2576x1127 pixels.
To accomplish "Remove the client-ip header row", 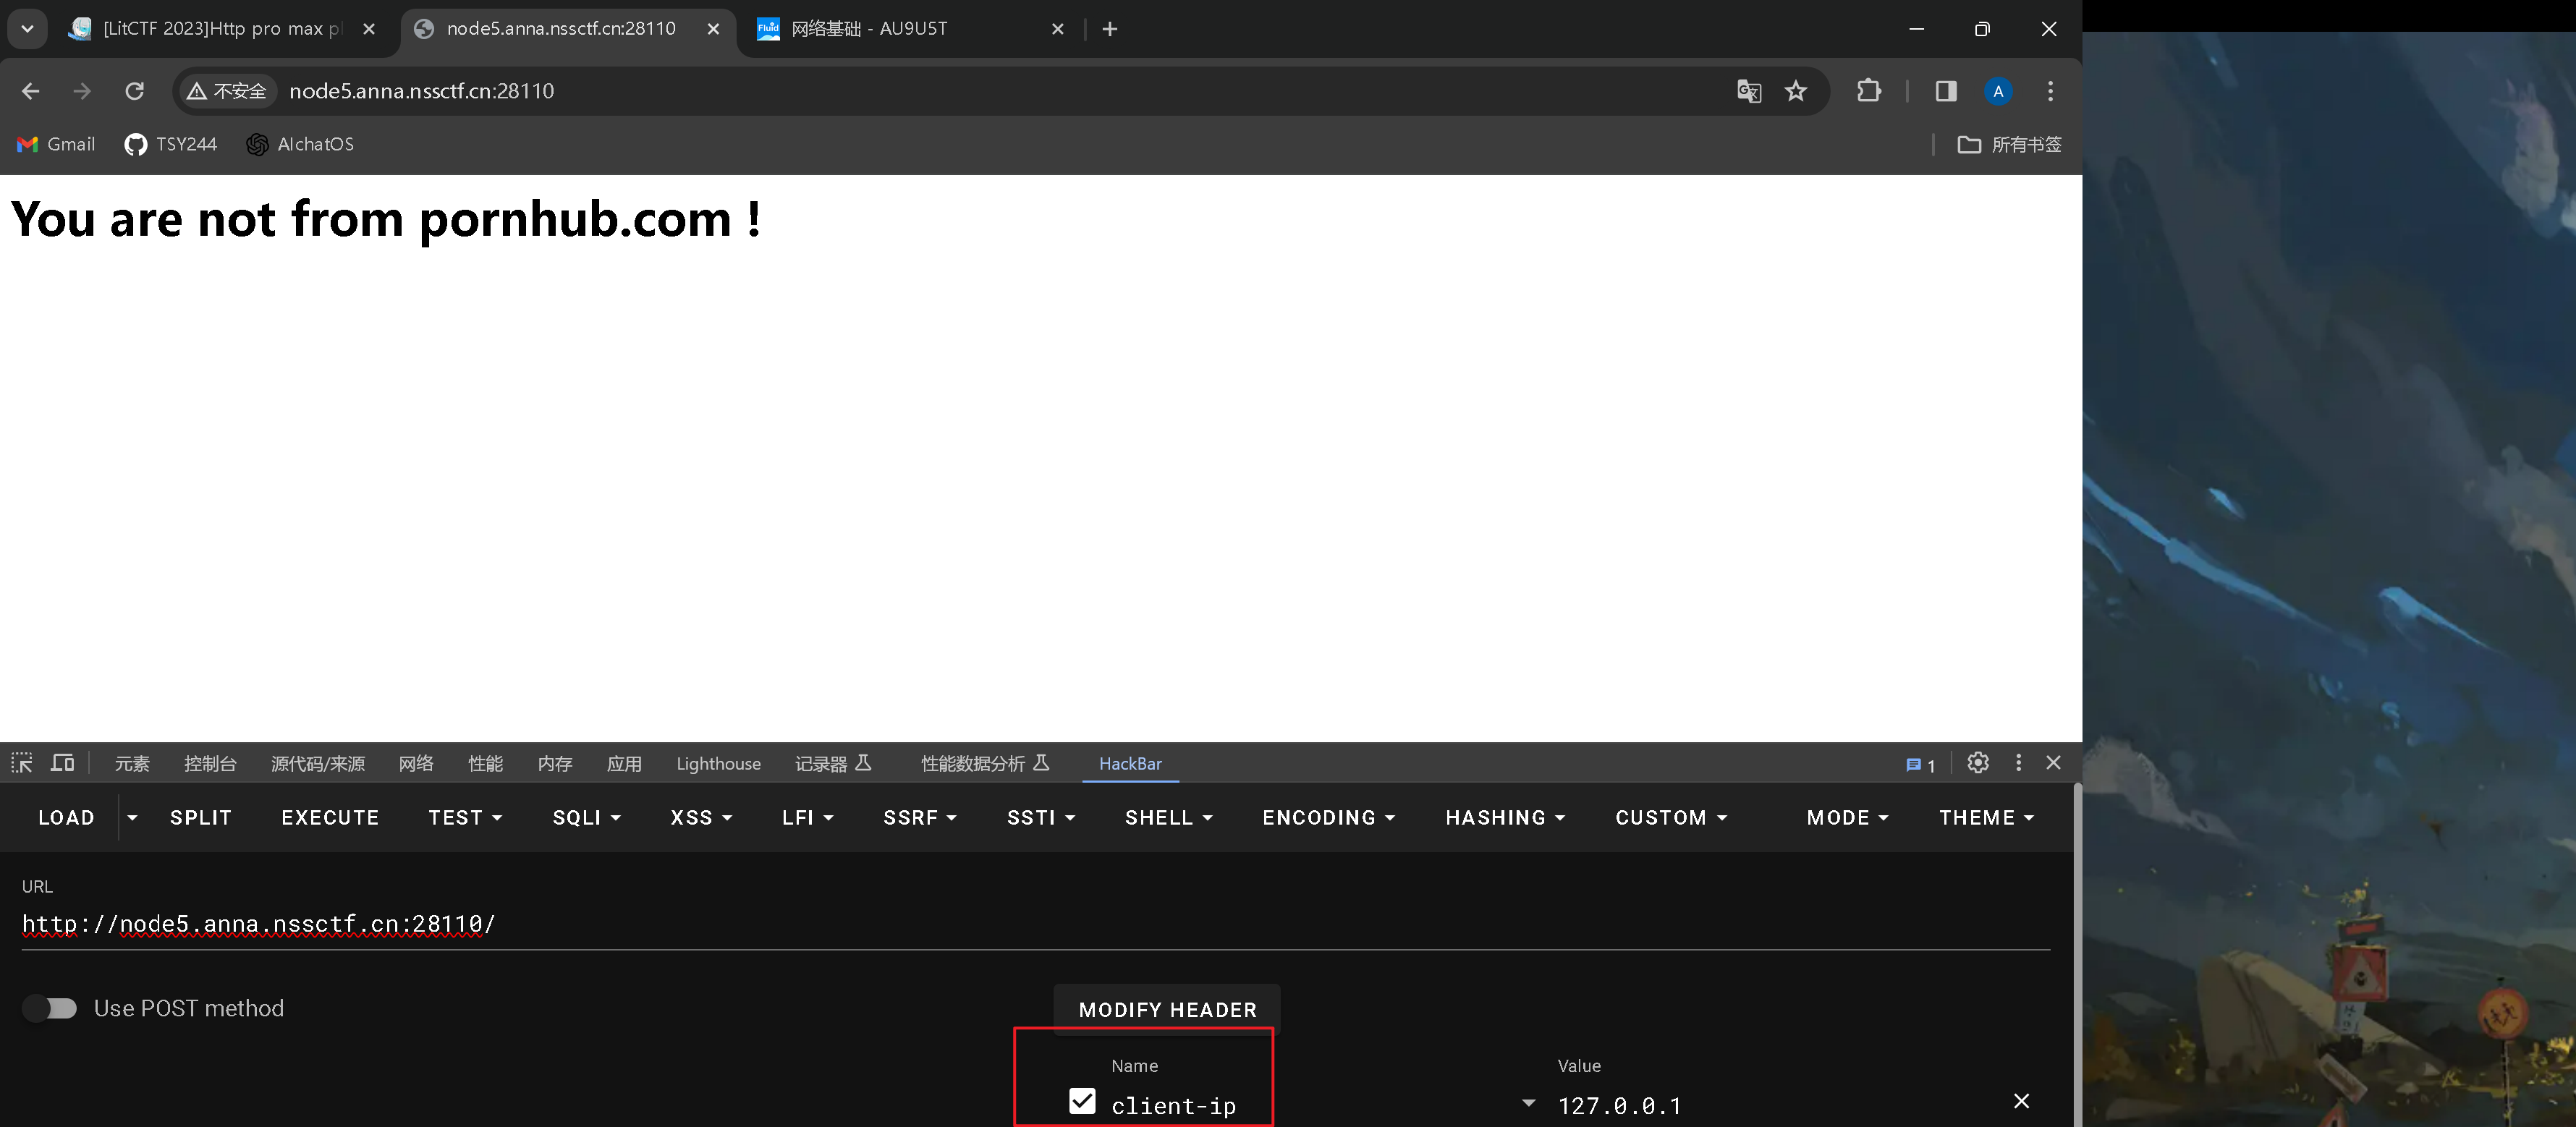I will 2021,1101.
